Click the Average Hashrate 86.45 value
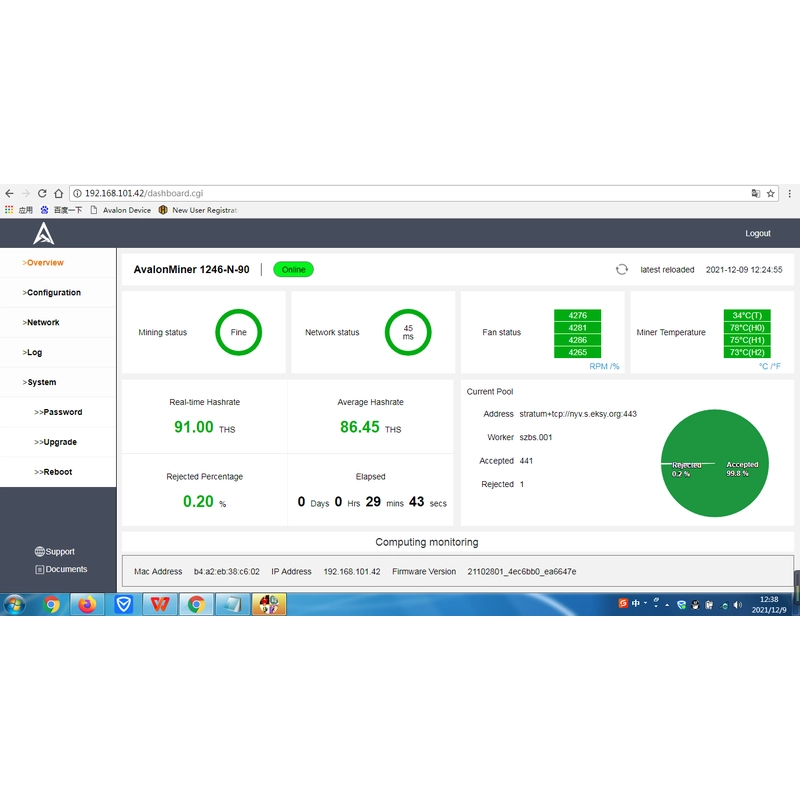The image size is (800, 800). click(x=360, y=427)
